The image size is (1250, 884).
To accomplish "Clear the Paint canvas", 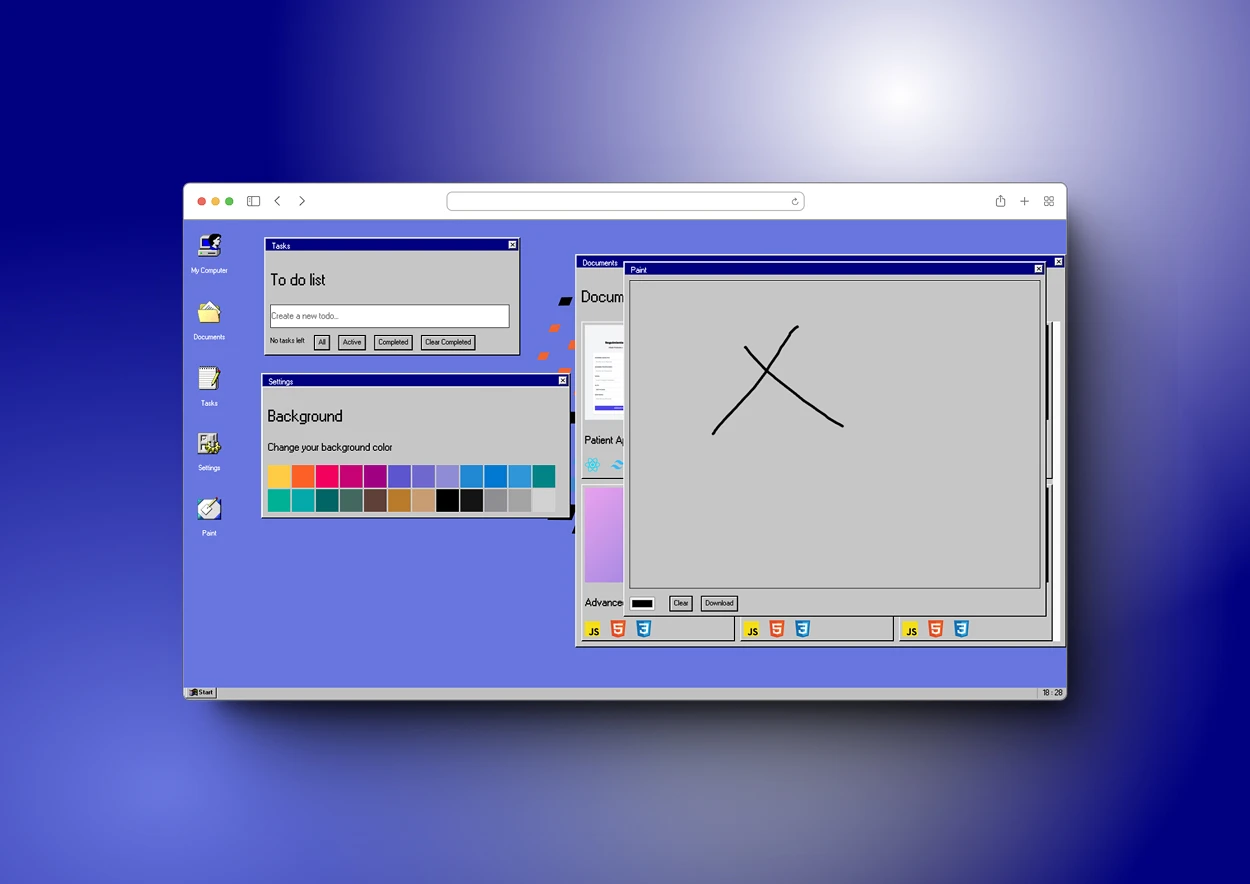I will pyautogui.click(x=680, y=603).
